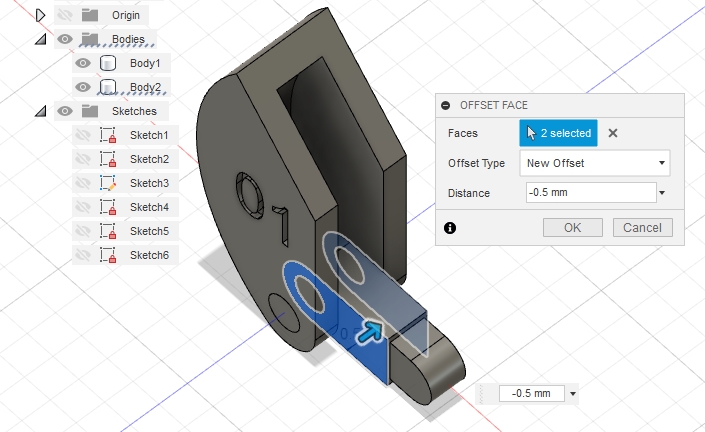Show hidden Sketch6

click(83, 255)
